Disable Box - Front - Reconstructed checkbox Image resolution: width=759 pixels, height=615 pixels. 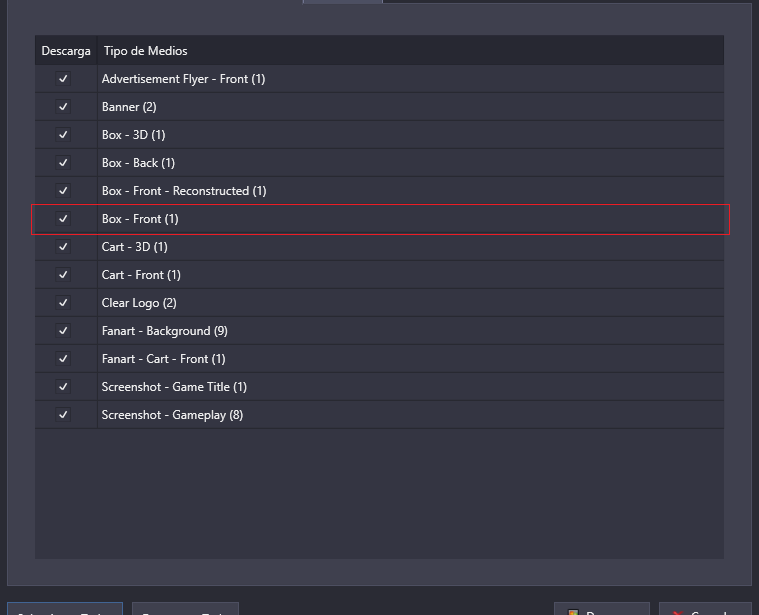(63, 191)
